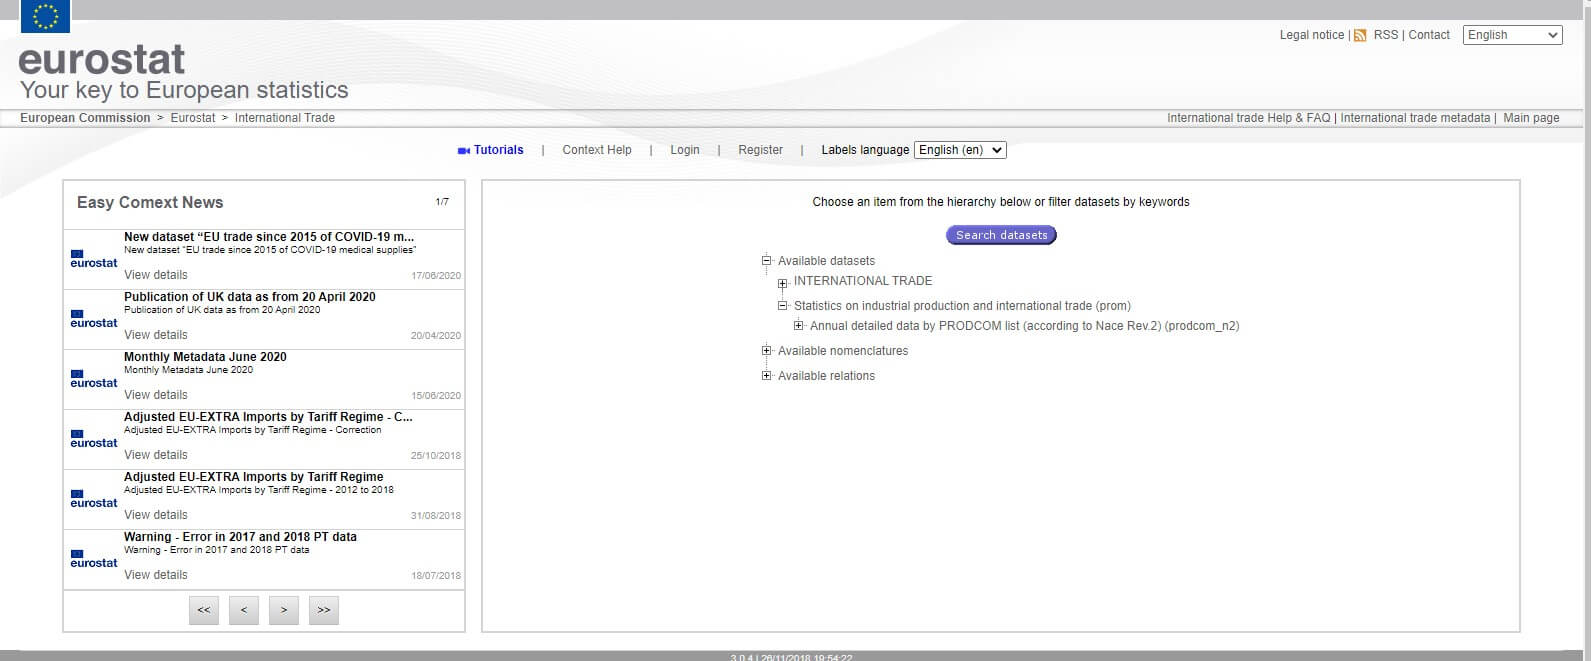Screen dimensions: 1591x661
Task: Click the RSS feed icon
Action: coord(1360,35)
